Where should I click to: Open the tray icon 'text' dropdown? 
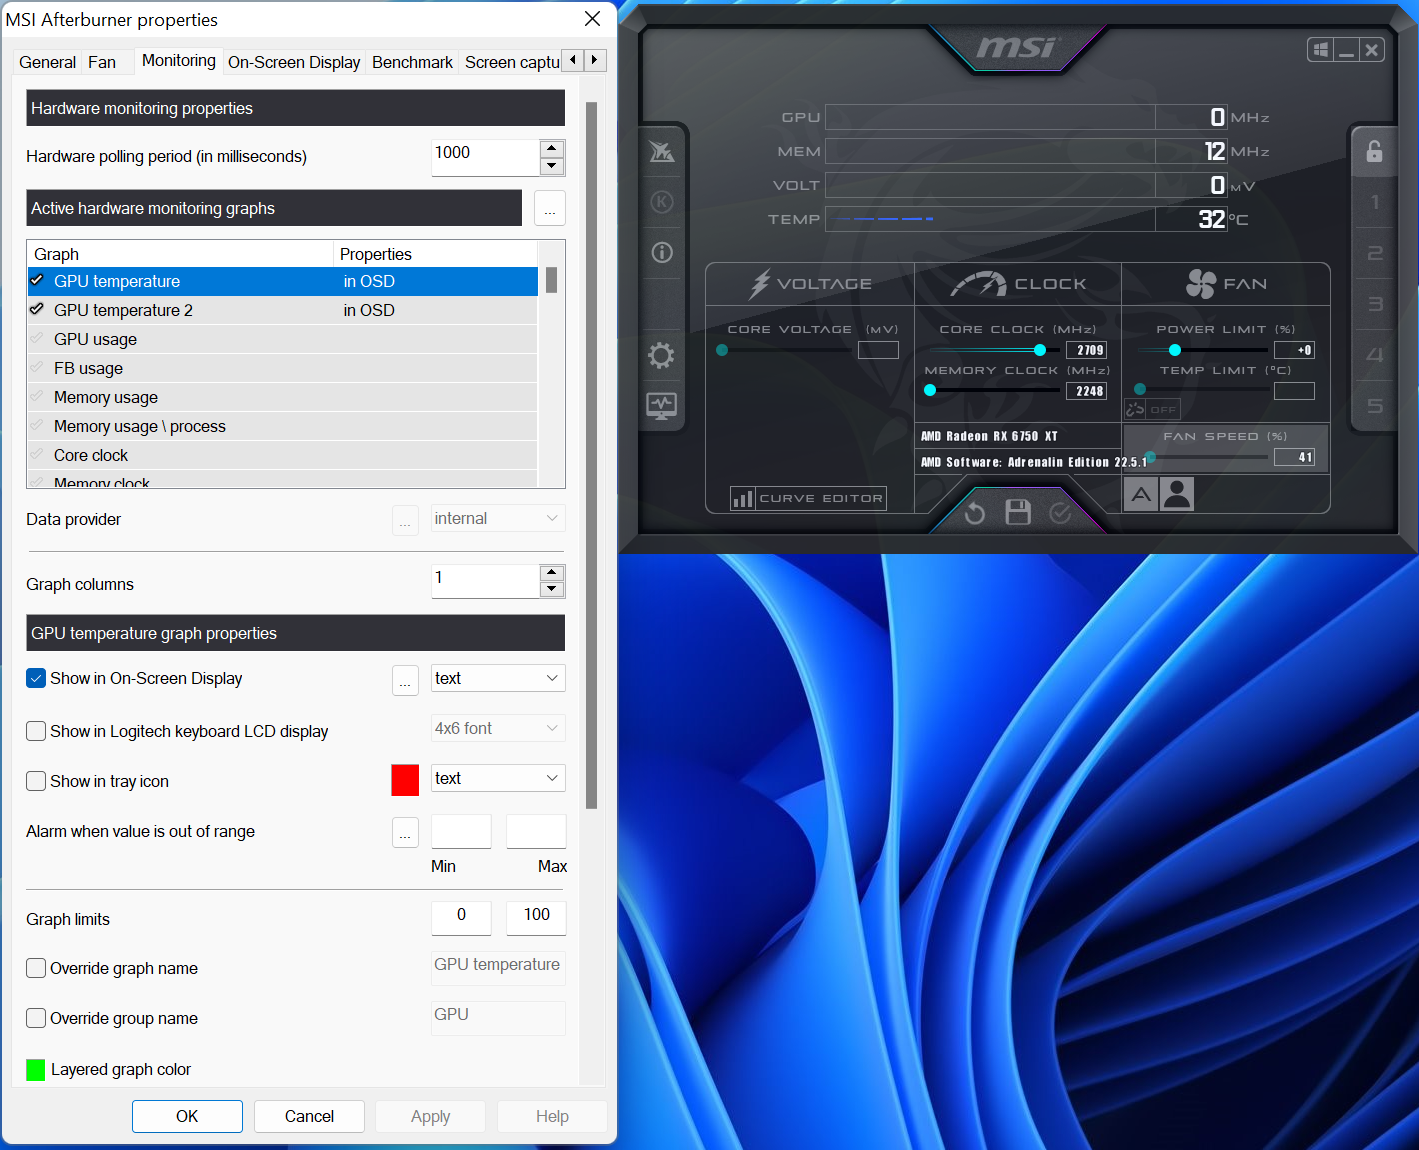coord(498,778)
